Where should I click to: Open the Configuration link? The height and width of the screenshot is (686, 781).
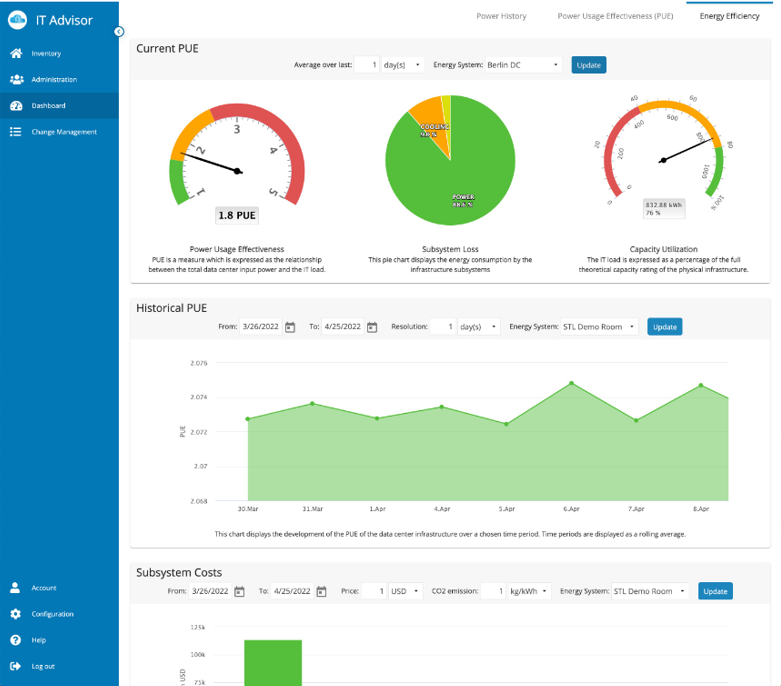(52, 614)
